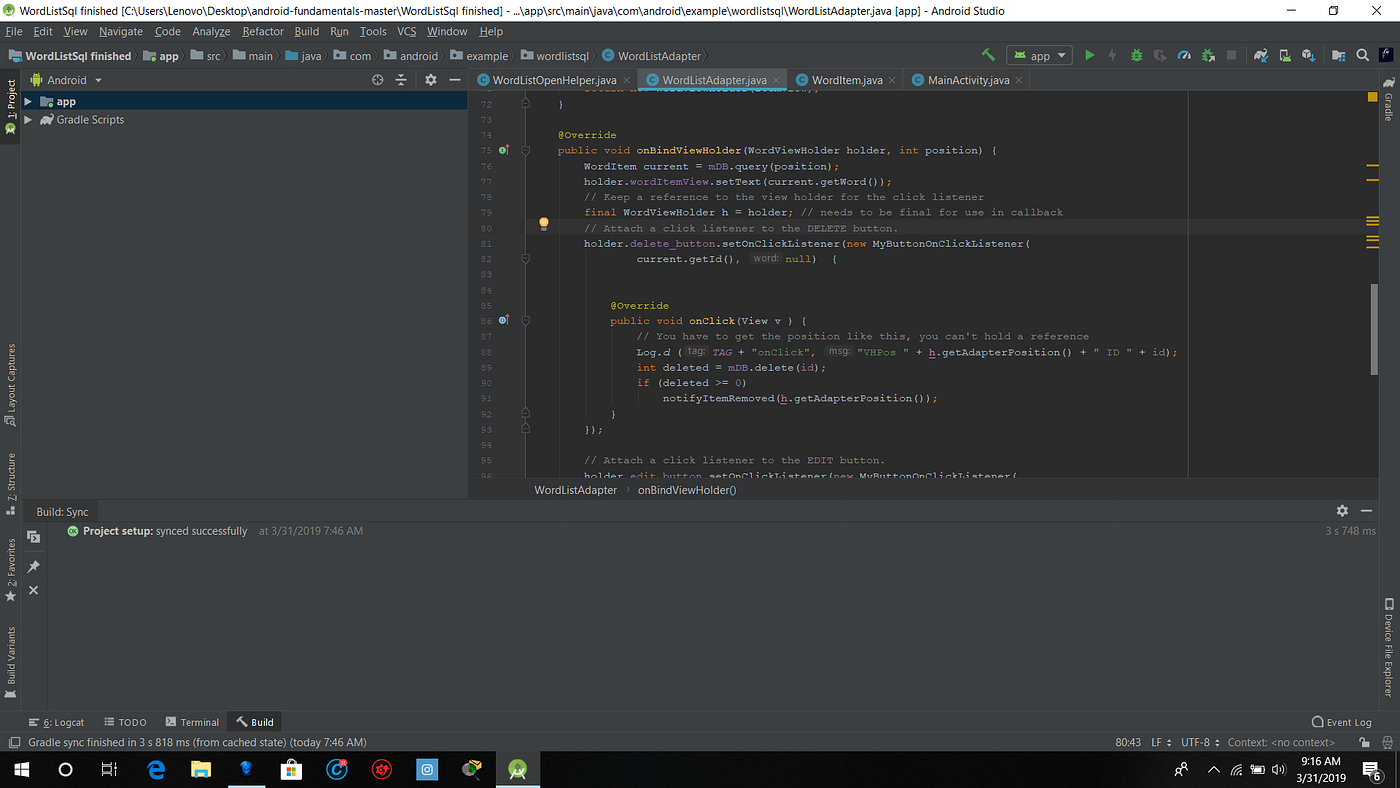Pin the Build tool window
Viewport: 1400px width, 788px height.
[33, 565]
